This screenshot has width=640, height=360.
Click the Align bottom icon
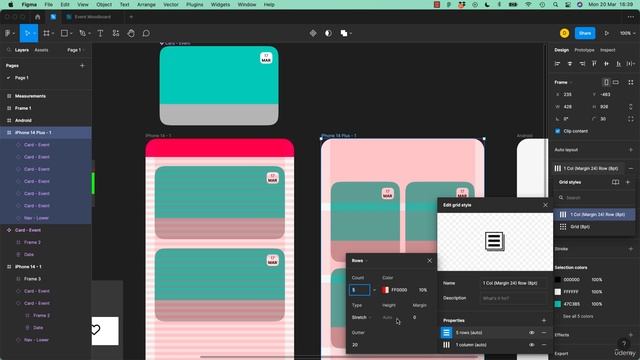point(619,64)
